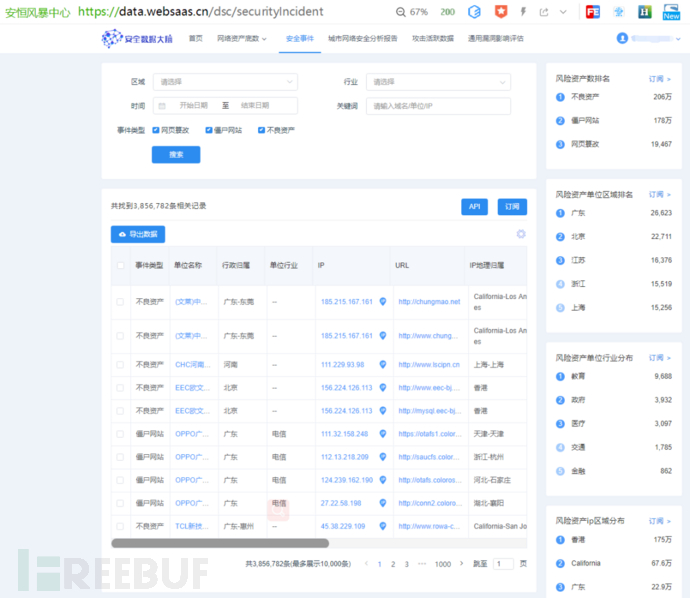Click the blue hexagon extension icon
Viewport: 690px width, 598px height.
[474, 12]
